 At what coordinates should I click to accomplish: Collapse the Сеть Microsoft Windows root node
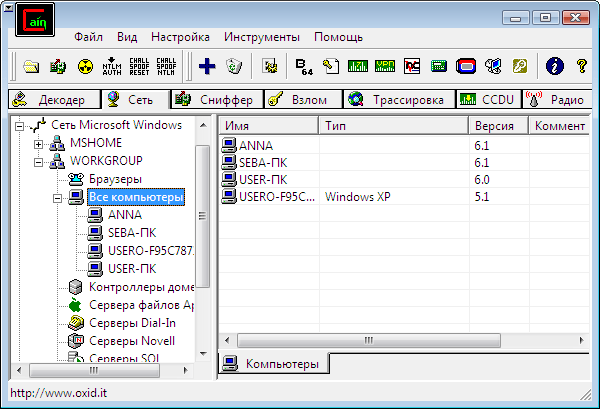[x=19, y=126]
